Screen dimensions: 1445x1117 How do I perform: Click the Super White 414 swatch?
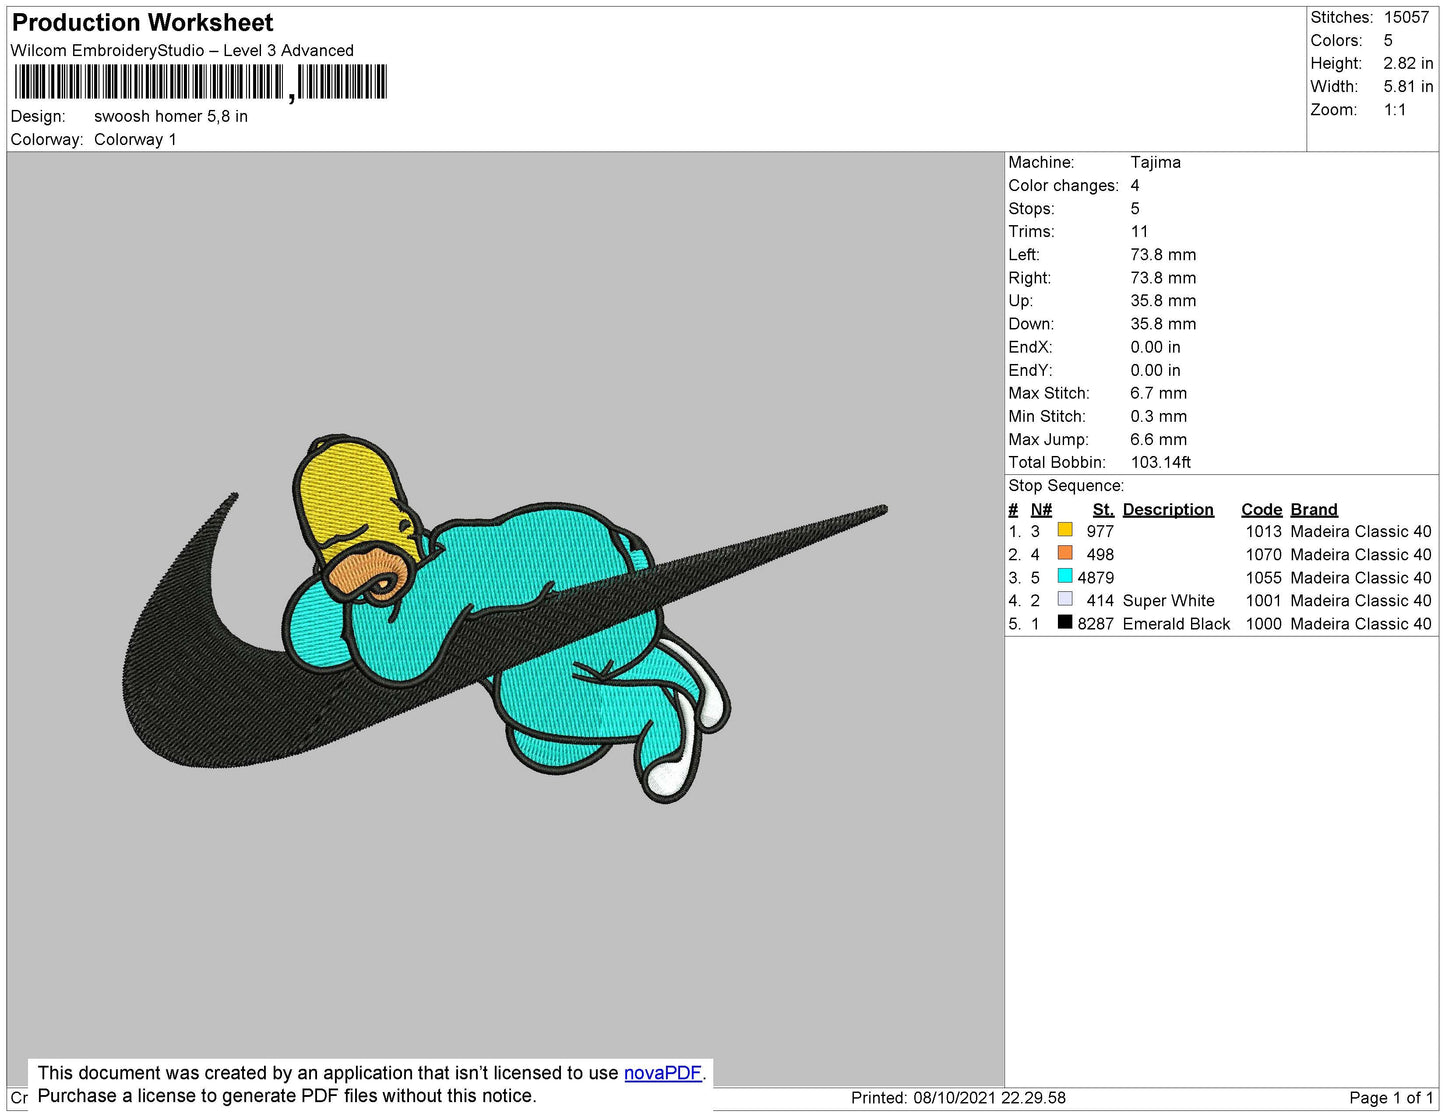coord(1065,599)
